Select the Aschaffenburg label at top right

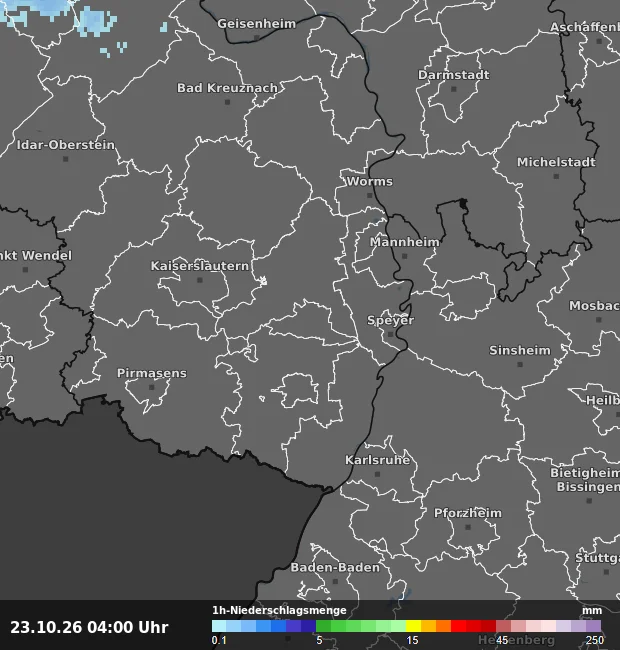click(585, 27)
